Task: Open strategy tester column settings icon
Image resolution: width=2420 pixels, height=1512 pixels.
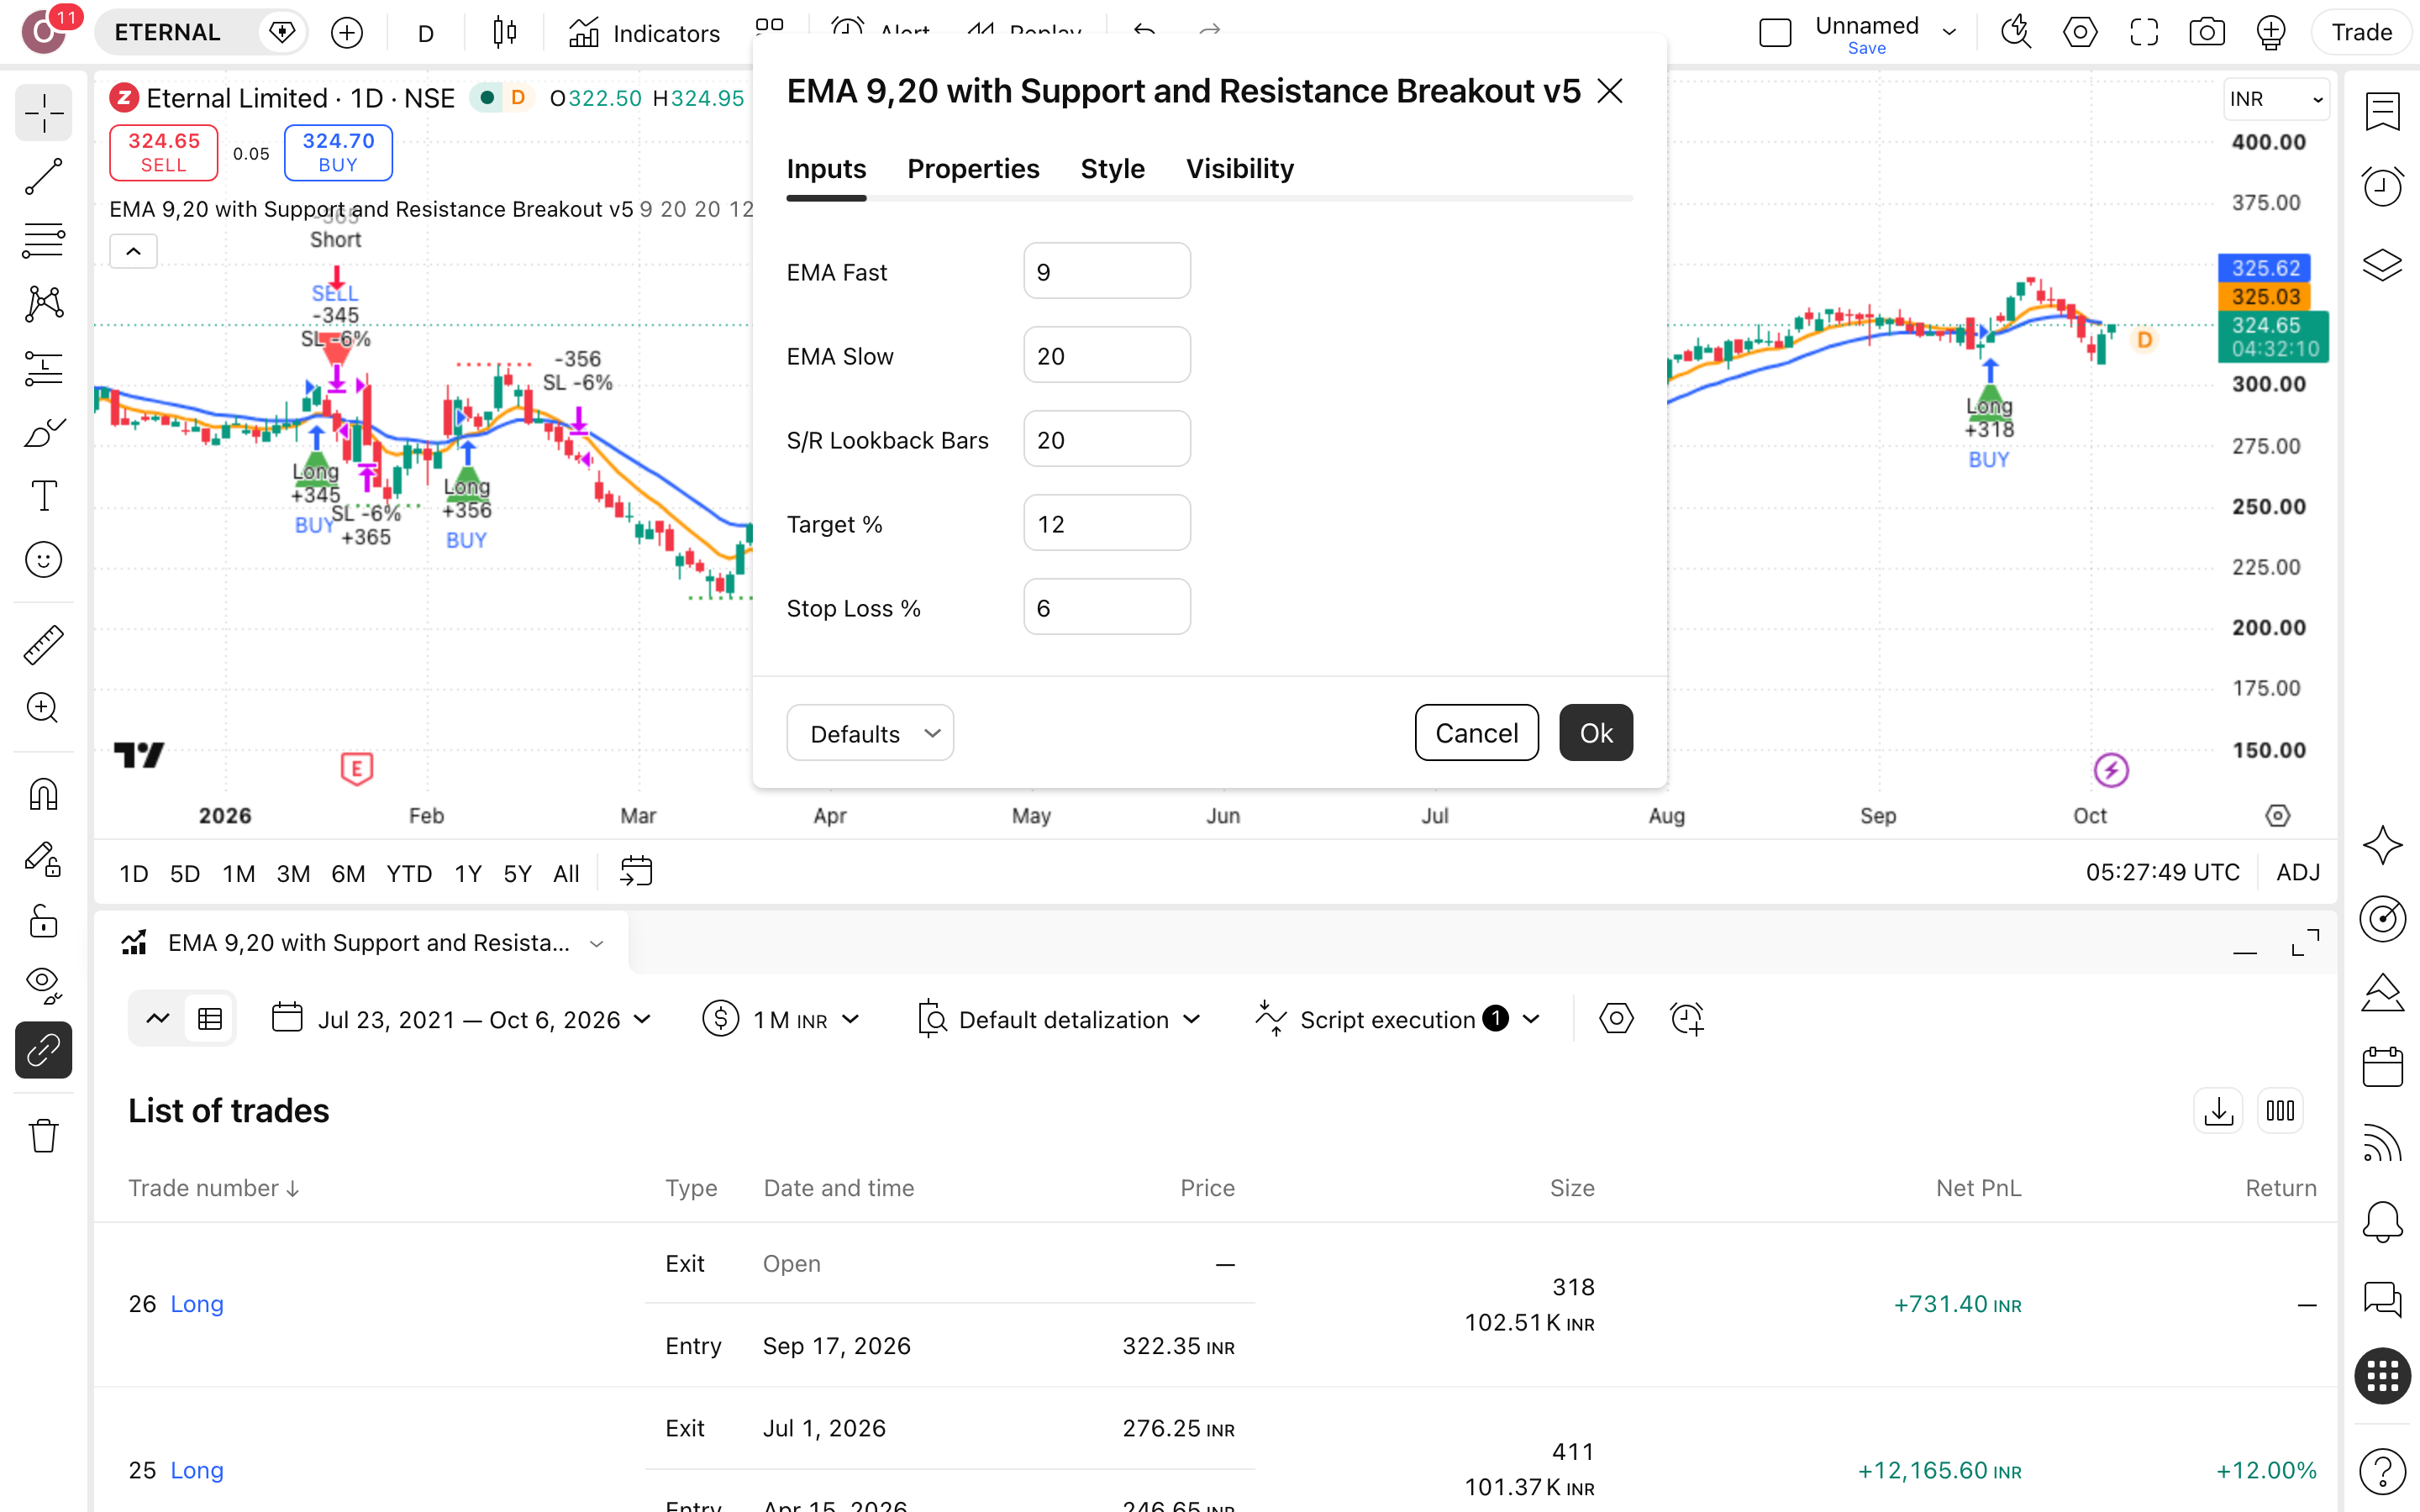Action: [x=2281, y=1111]
